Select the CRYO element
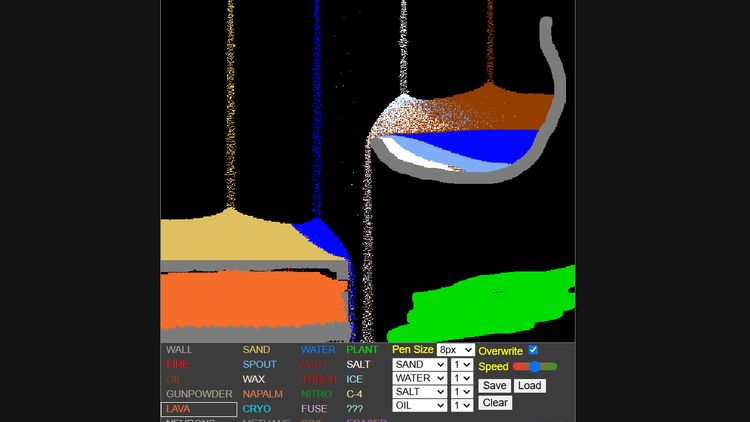750x422 pixels. click(257, 409)
